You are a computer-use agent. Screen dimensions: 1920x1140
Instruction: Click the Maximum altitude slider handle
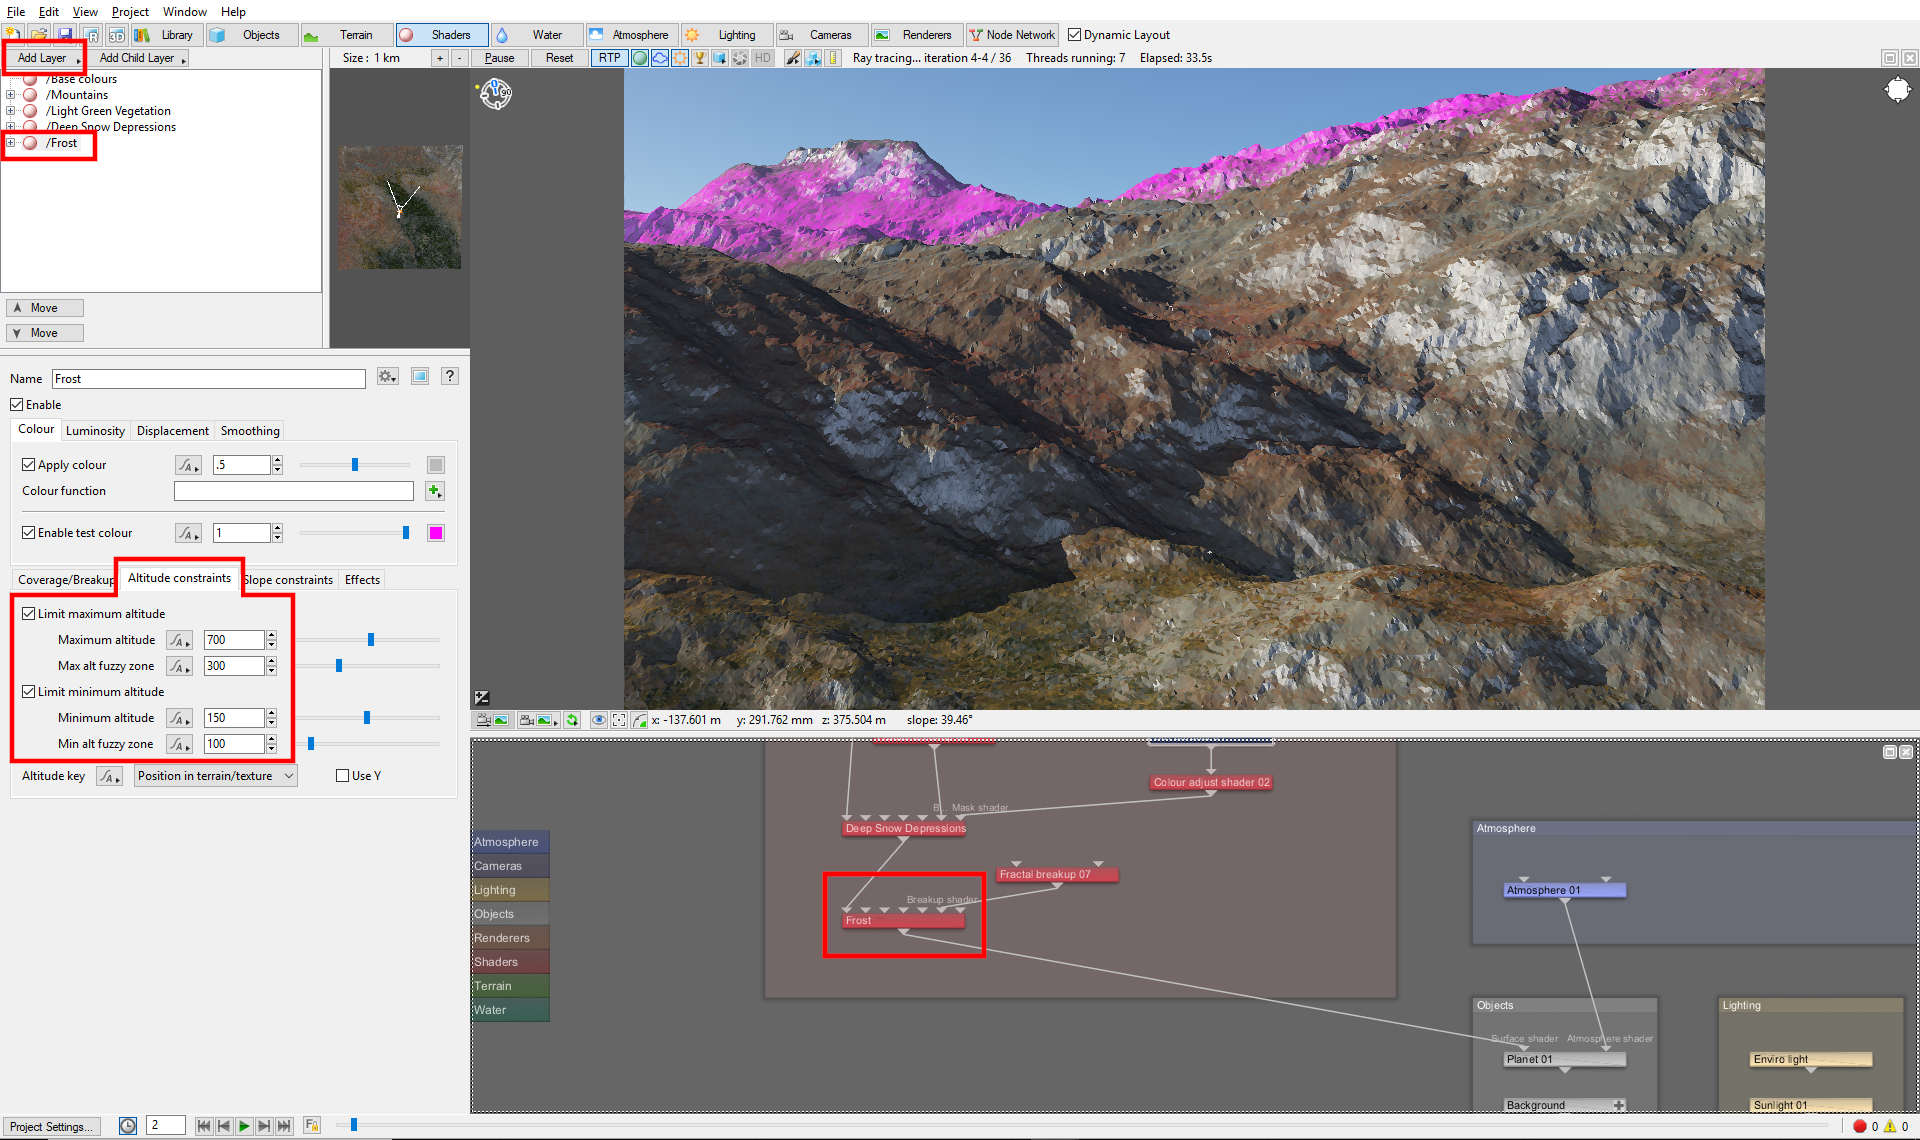pyautogui.click(x=371, y=640)
